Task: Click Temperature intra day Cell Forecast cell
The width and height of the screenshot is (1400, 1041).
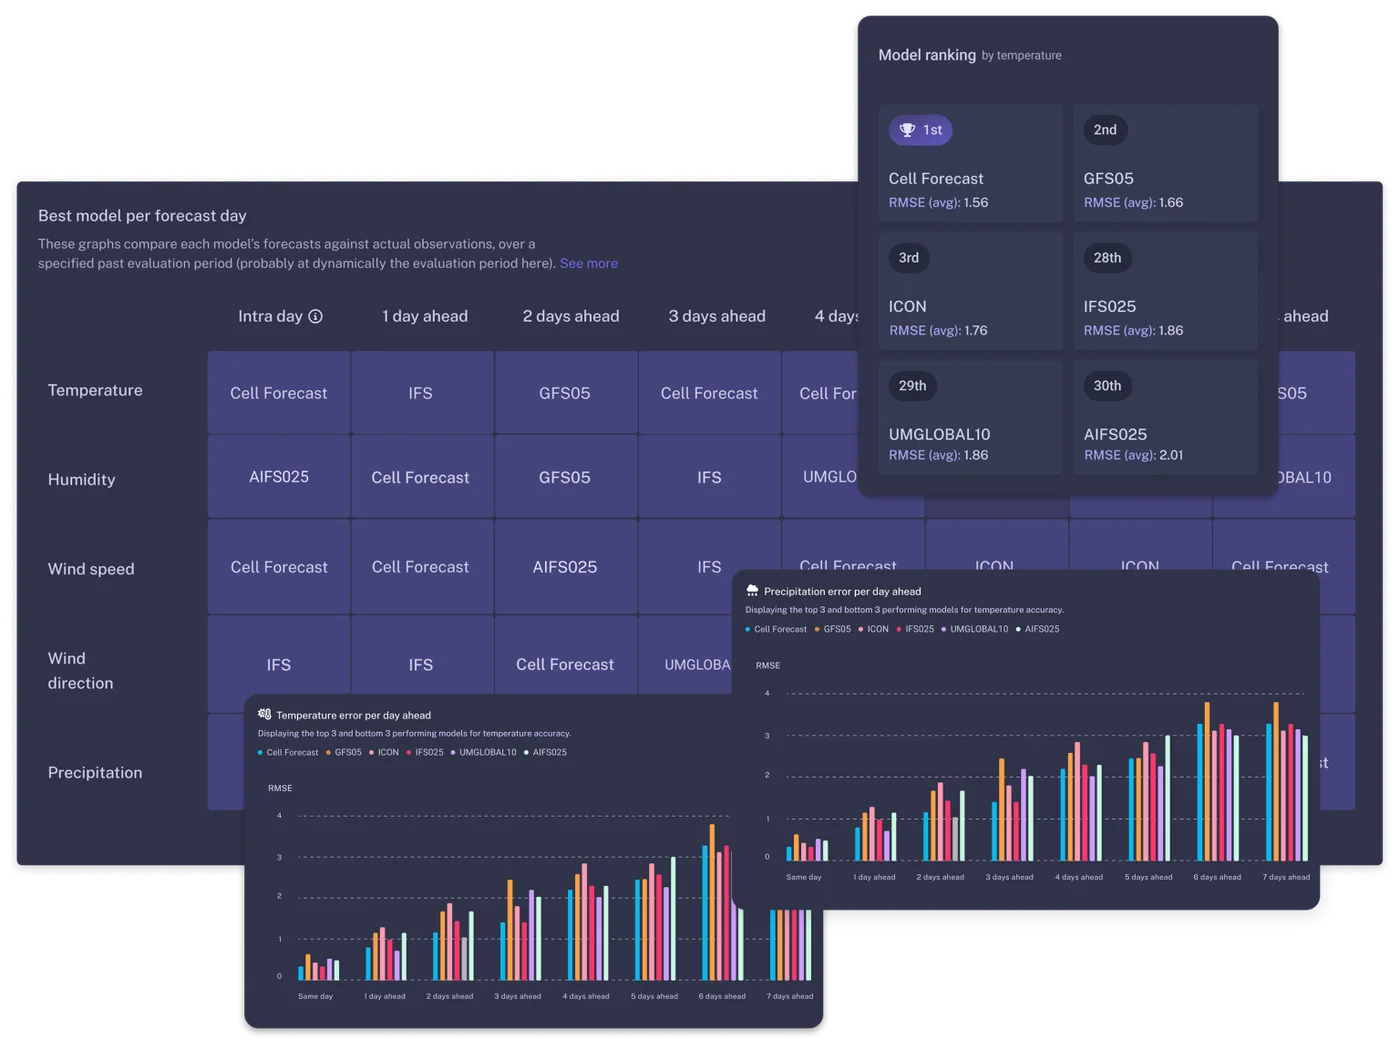Action: tap(279, 393)
